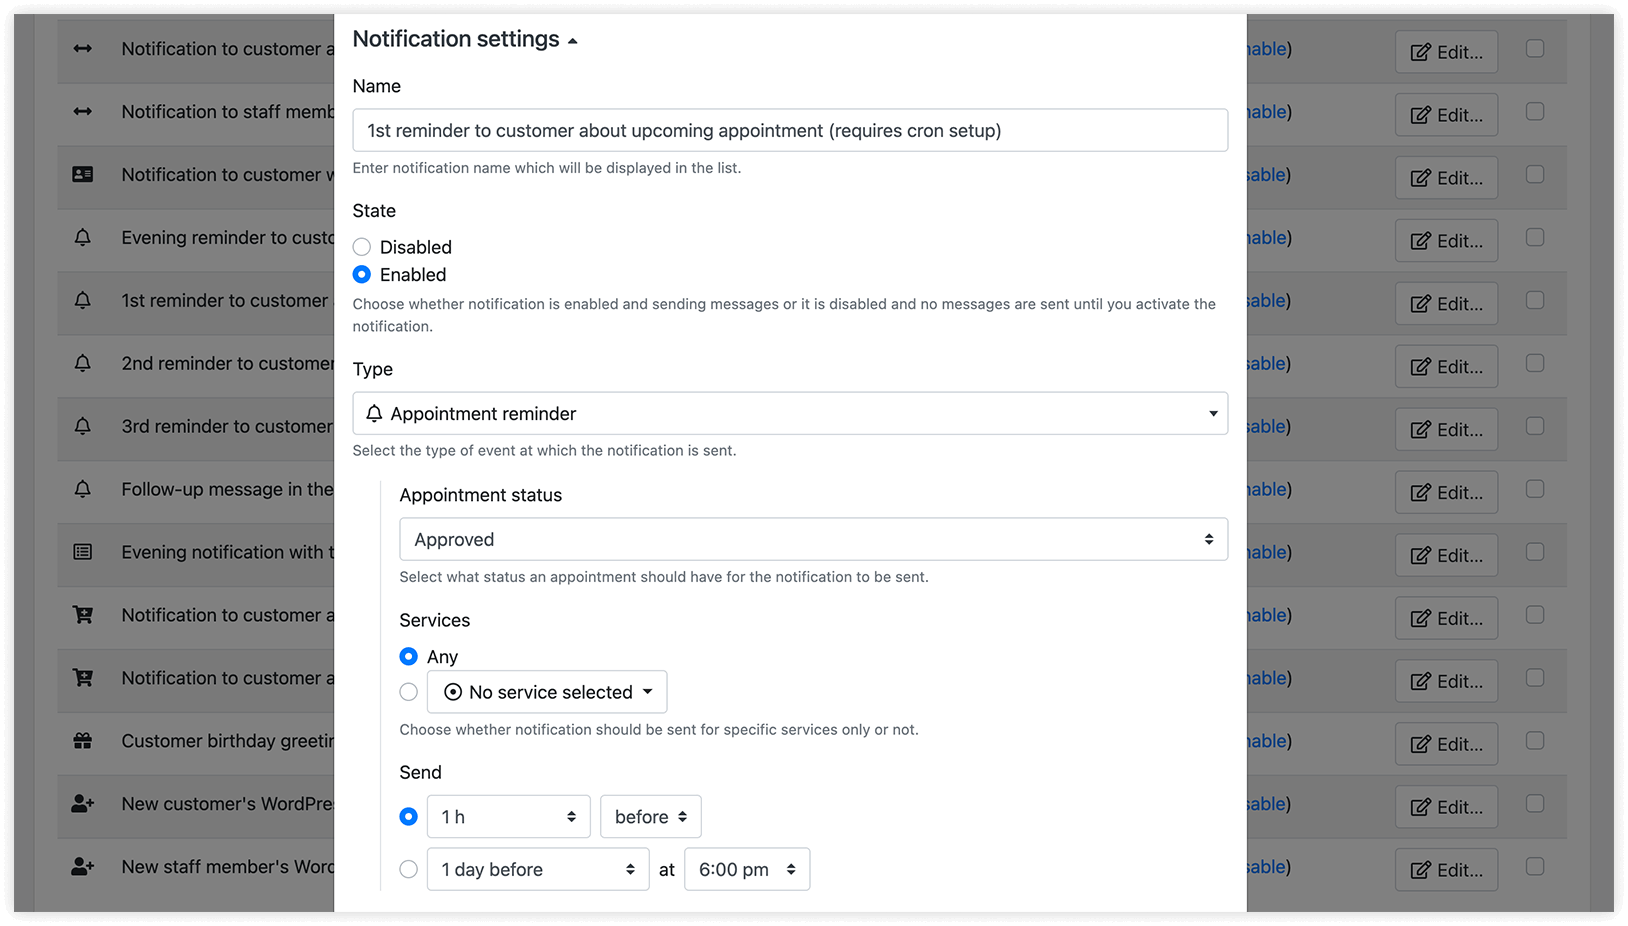Tick checkbox for 1st reminder to customer row

(x=1535, y=300)
